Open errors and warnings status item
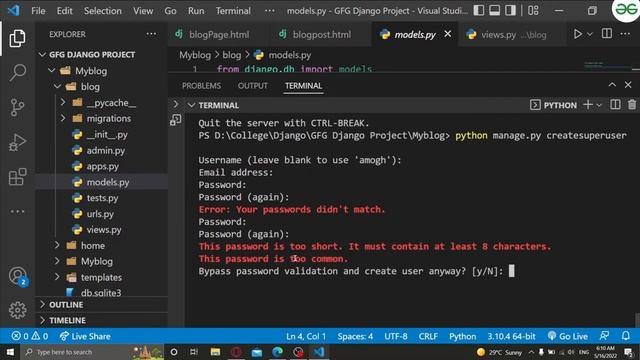The height and width of the screenshot is (360, 640). pos(30,336)
